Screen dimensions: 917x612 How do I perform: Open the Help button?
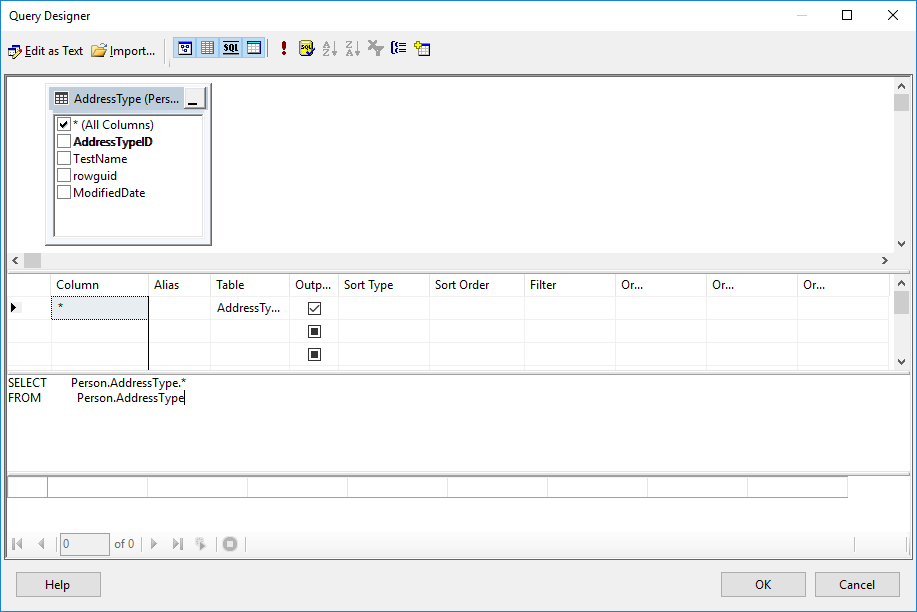click(x=58, y=585)
